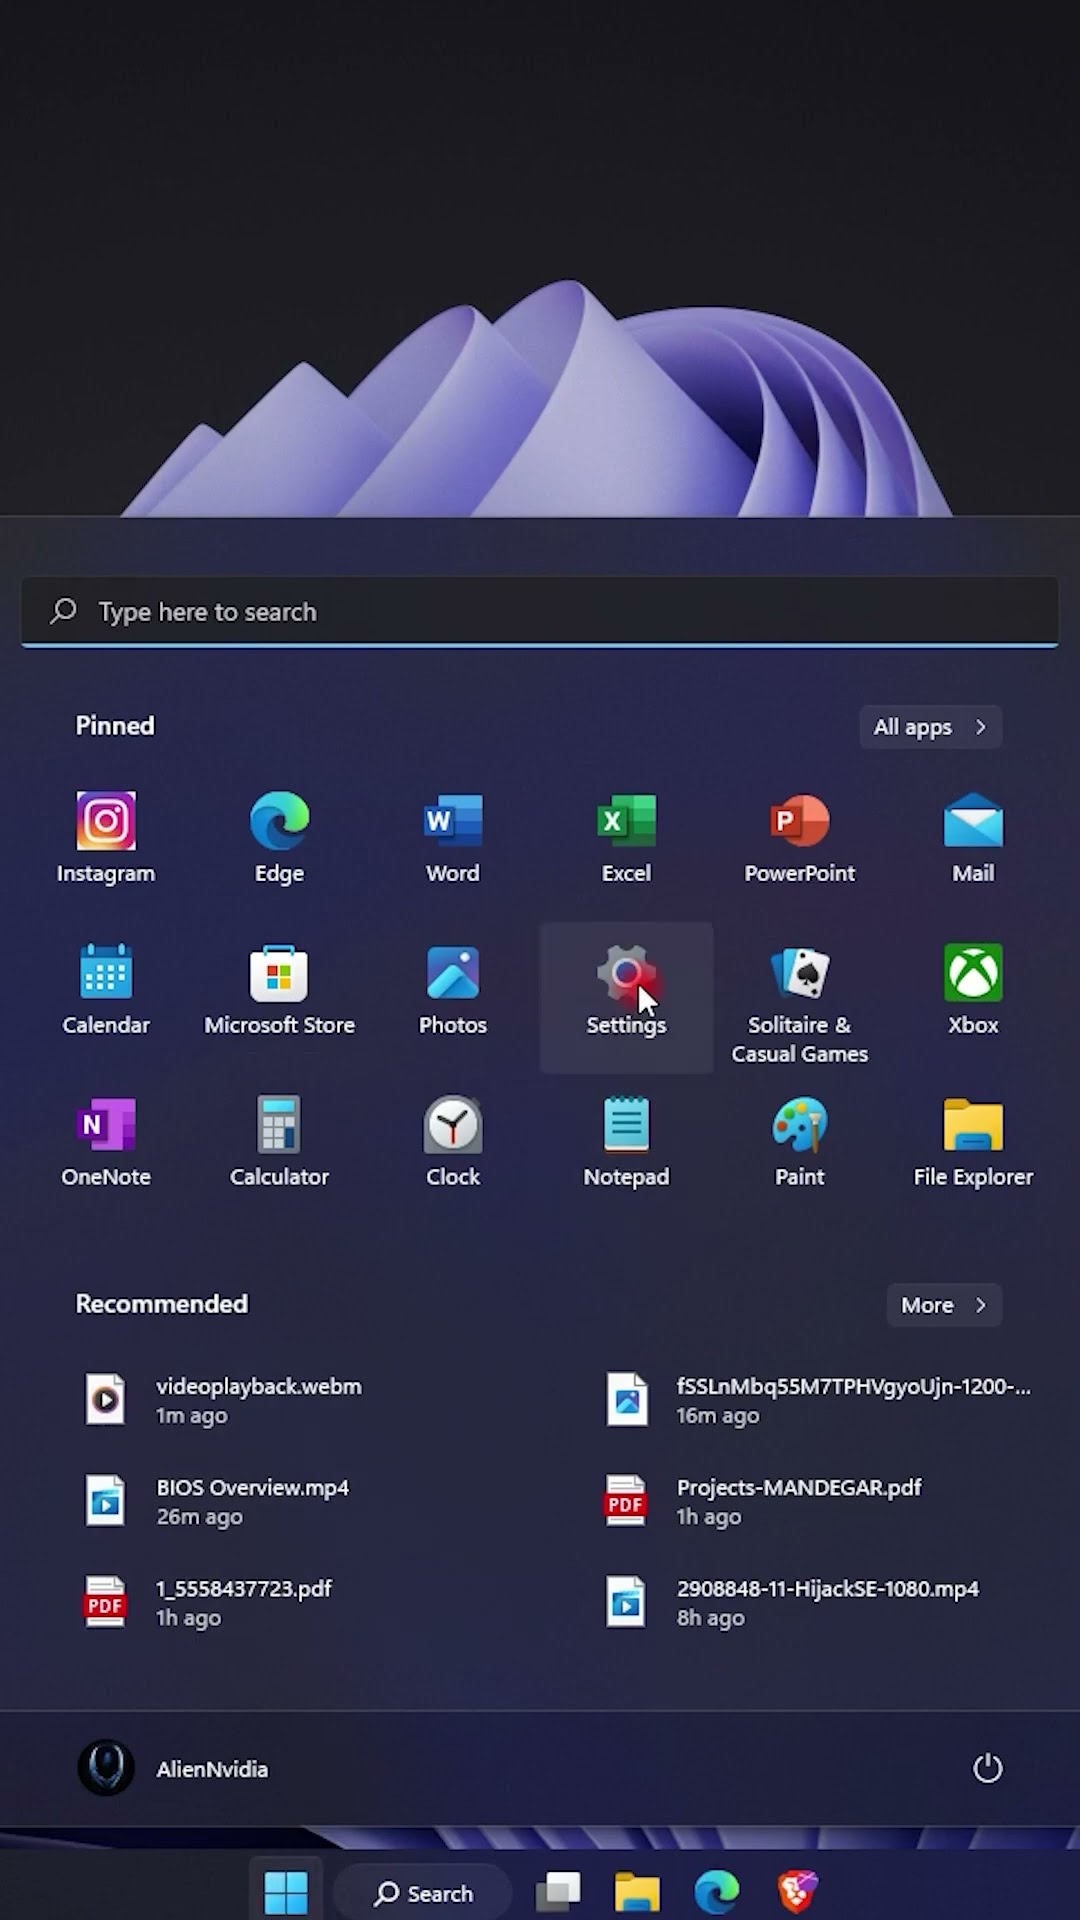Screen dimensions: 1080x1920
Task: Open fSSLnMbq55M7TPHVgyoUjn-1200 image file
Action: pyautogui.click(x=817, y=1400)
